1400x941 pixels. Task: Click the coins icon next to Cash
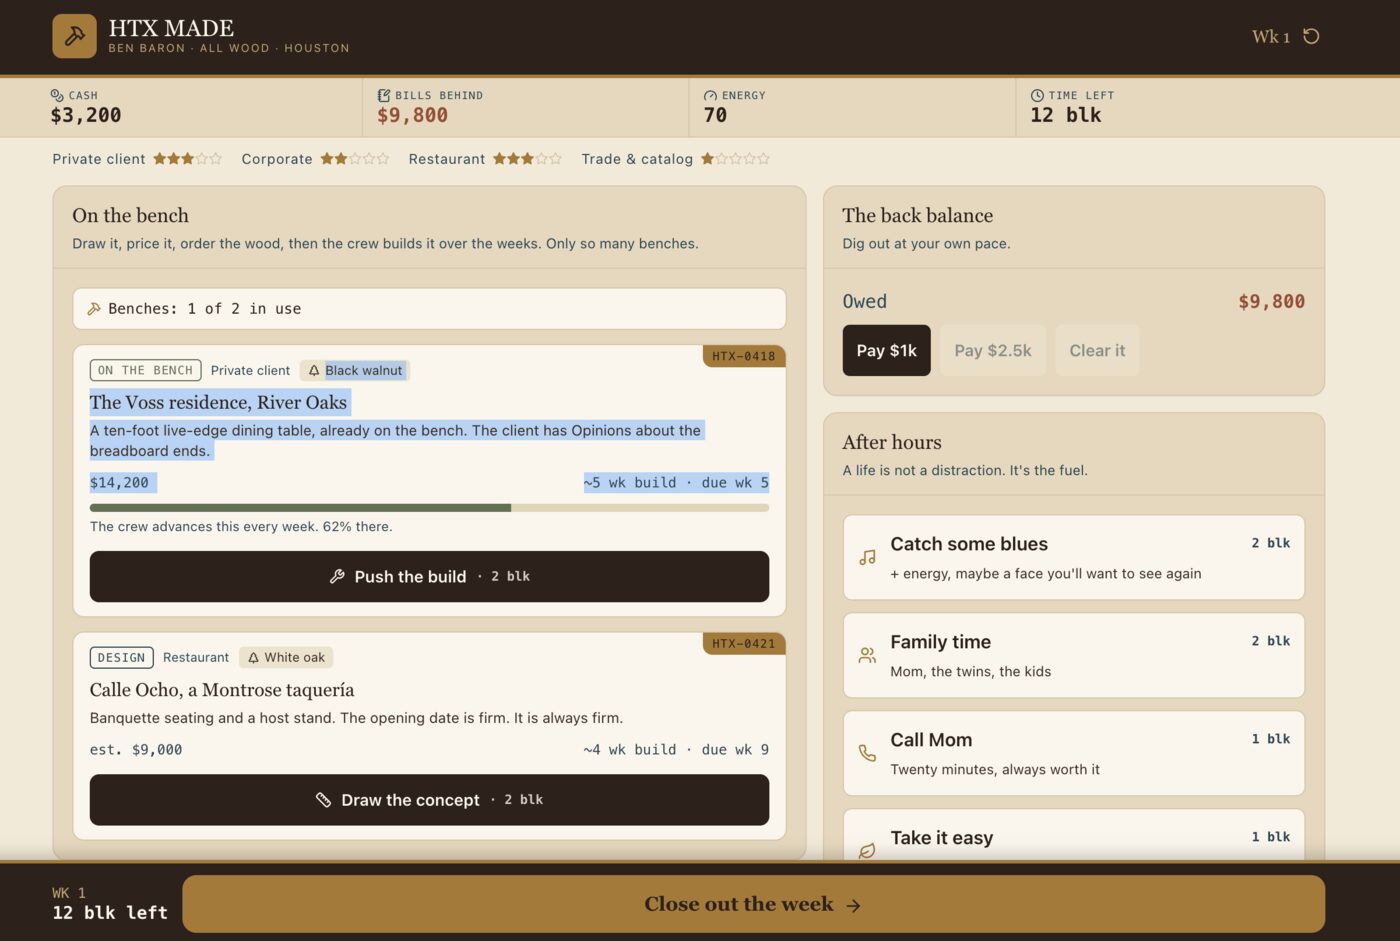coord(57,95)
